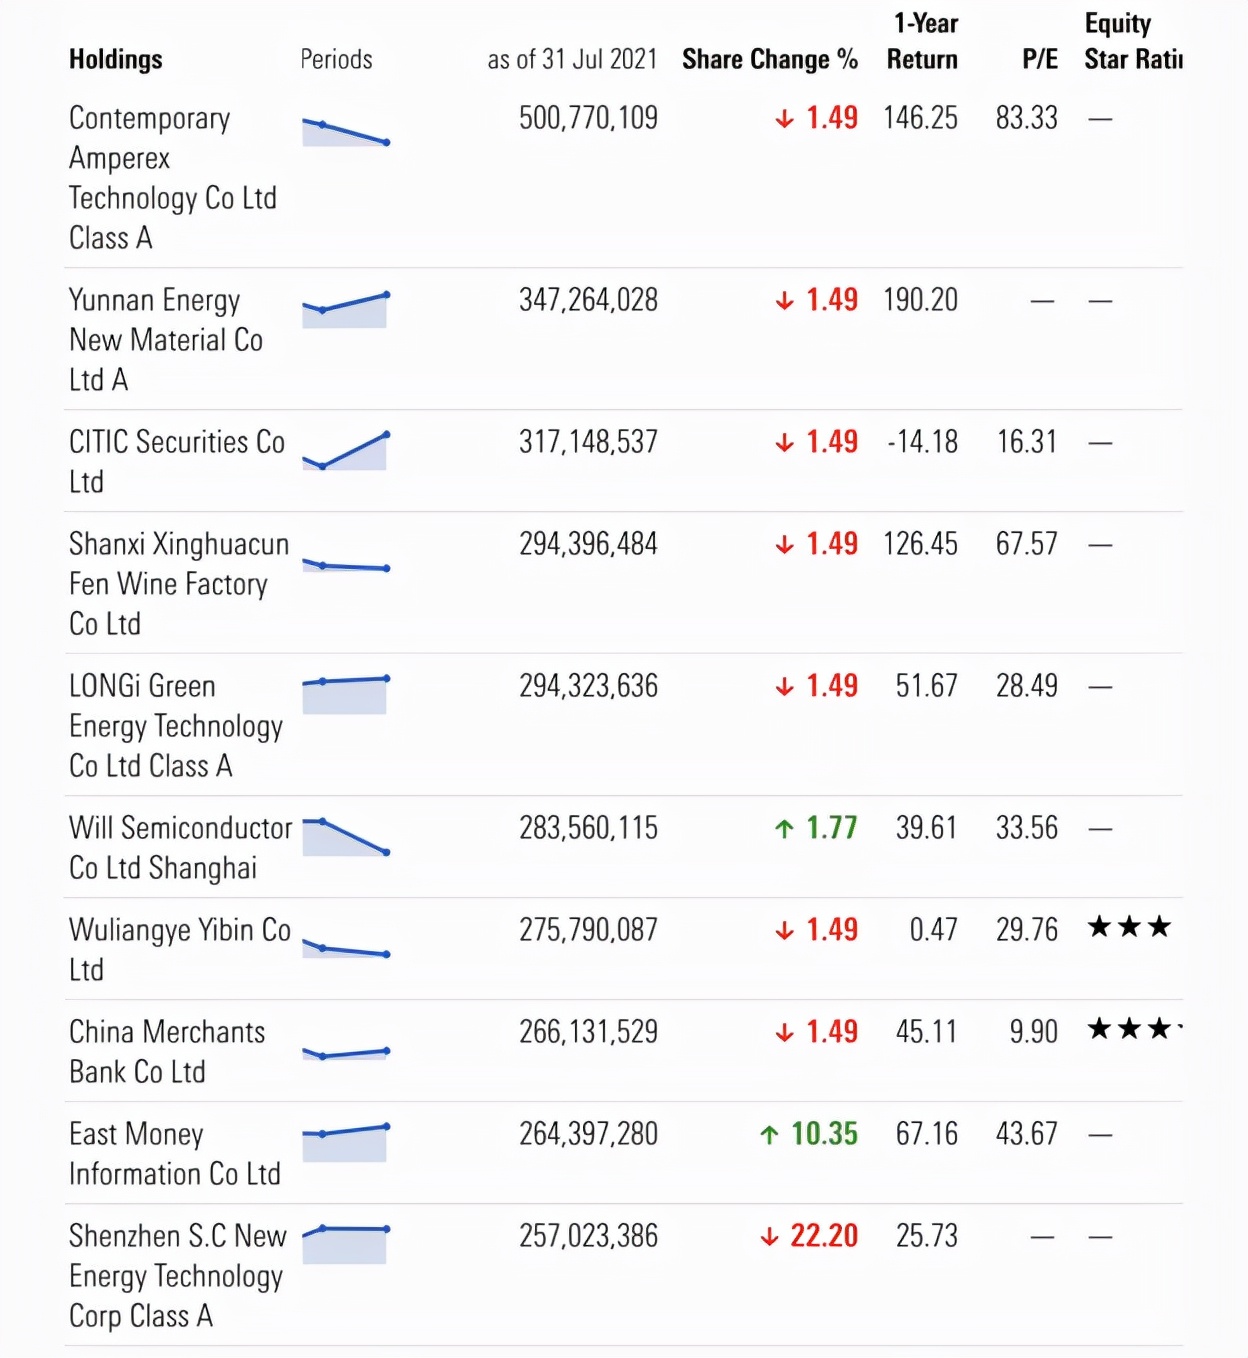The image size is (1248, 1358).
Task: Click red down arrow beside 22.20
Action: [769, 1237]
